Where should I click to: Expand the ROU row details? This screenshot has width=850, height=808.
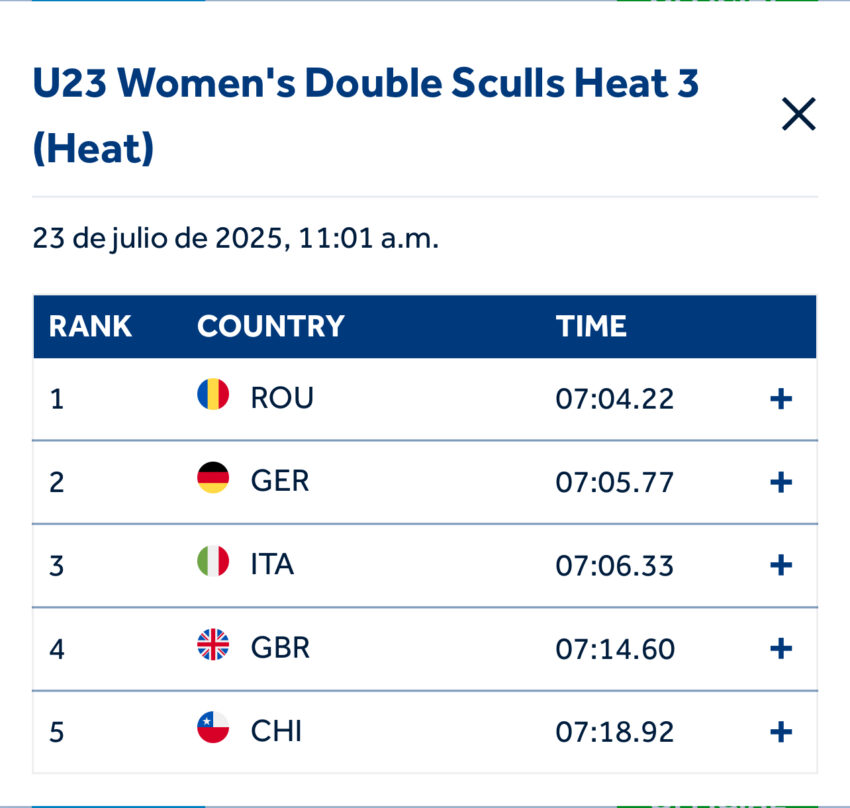point(781,399)
